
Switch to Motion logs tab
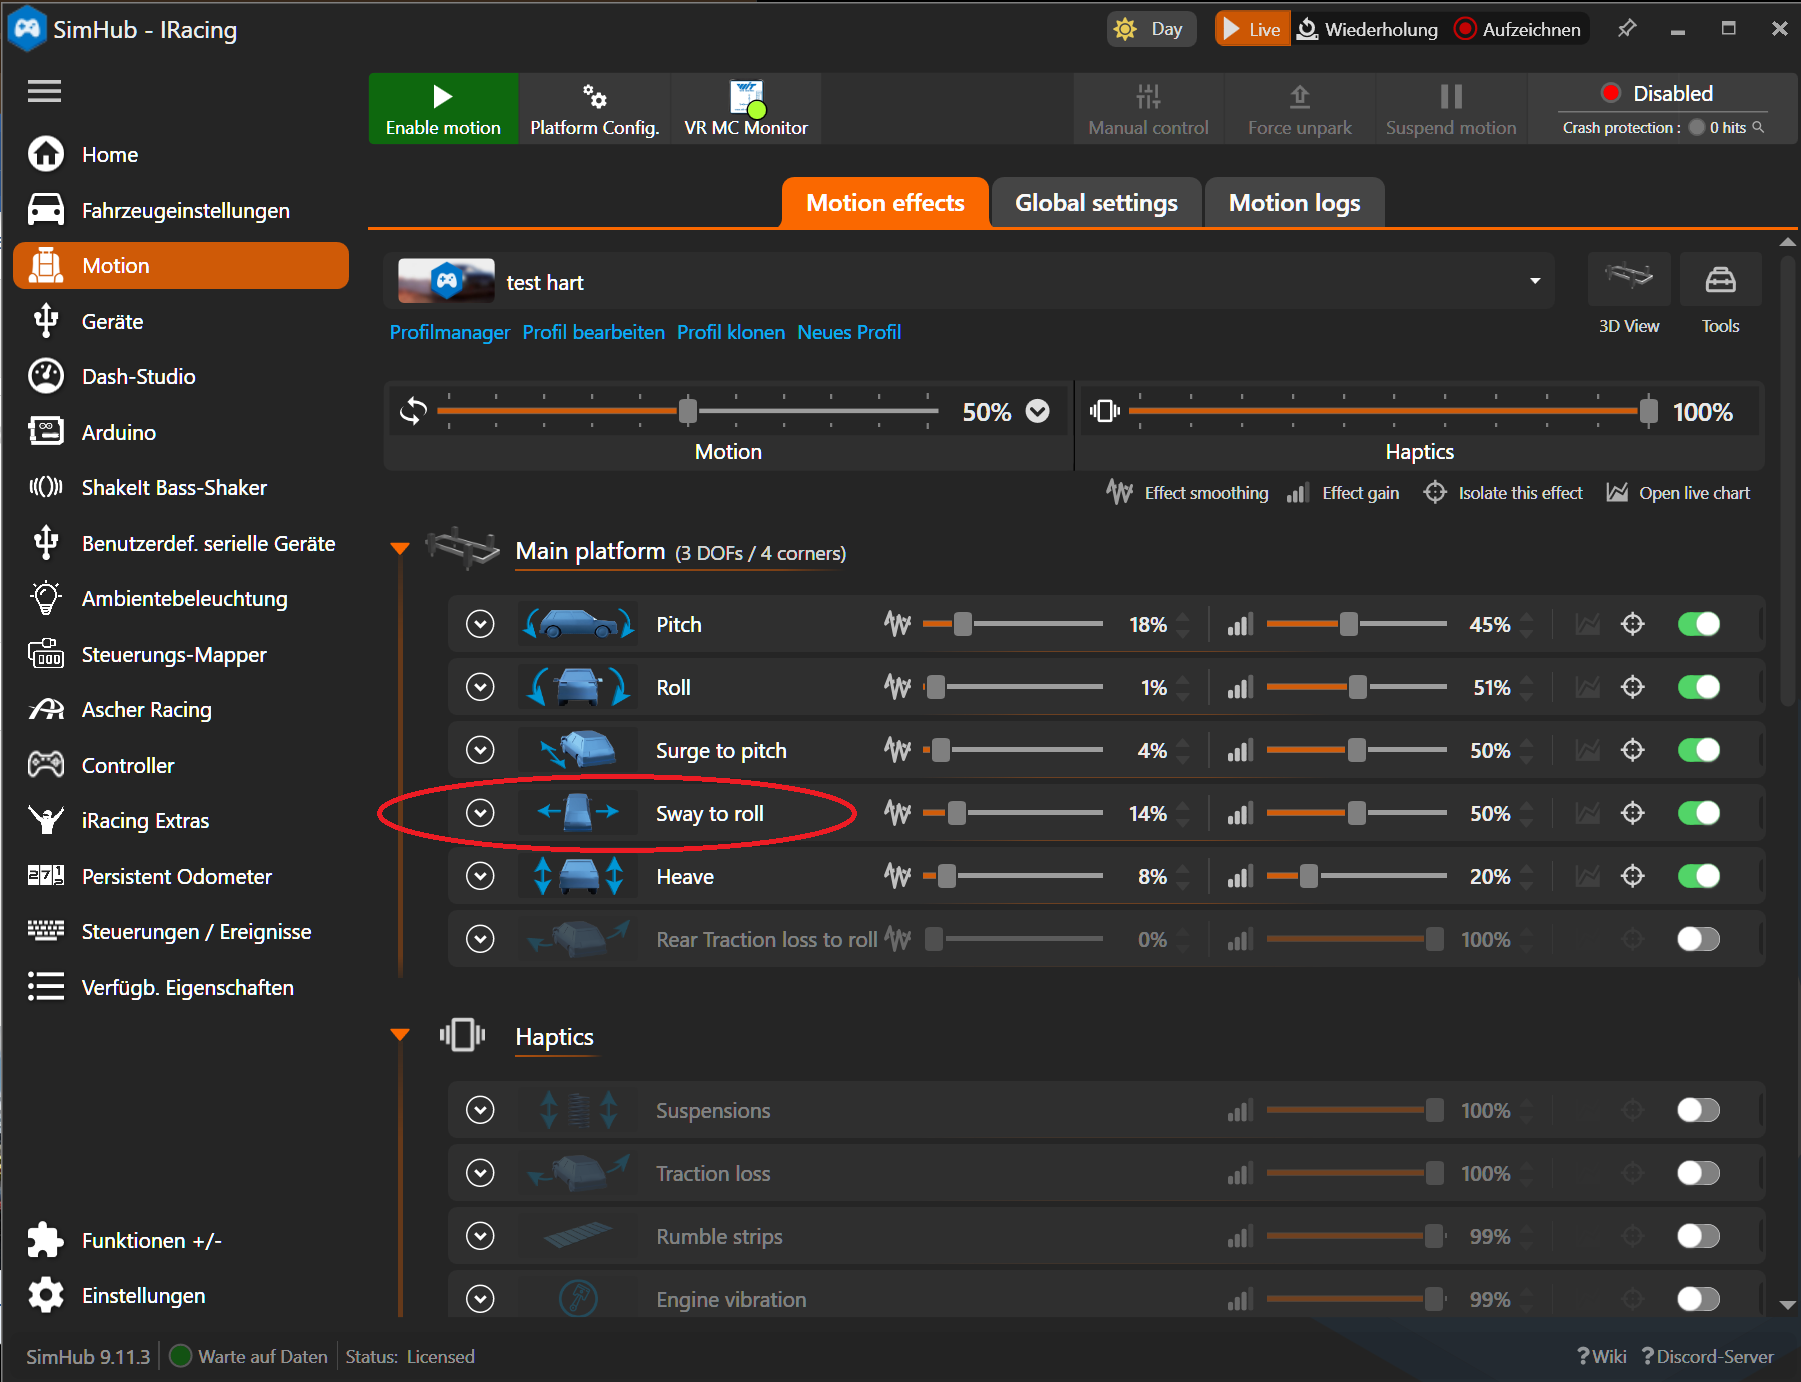click(x=1294, y=203)
